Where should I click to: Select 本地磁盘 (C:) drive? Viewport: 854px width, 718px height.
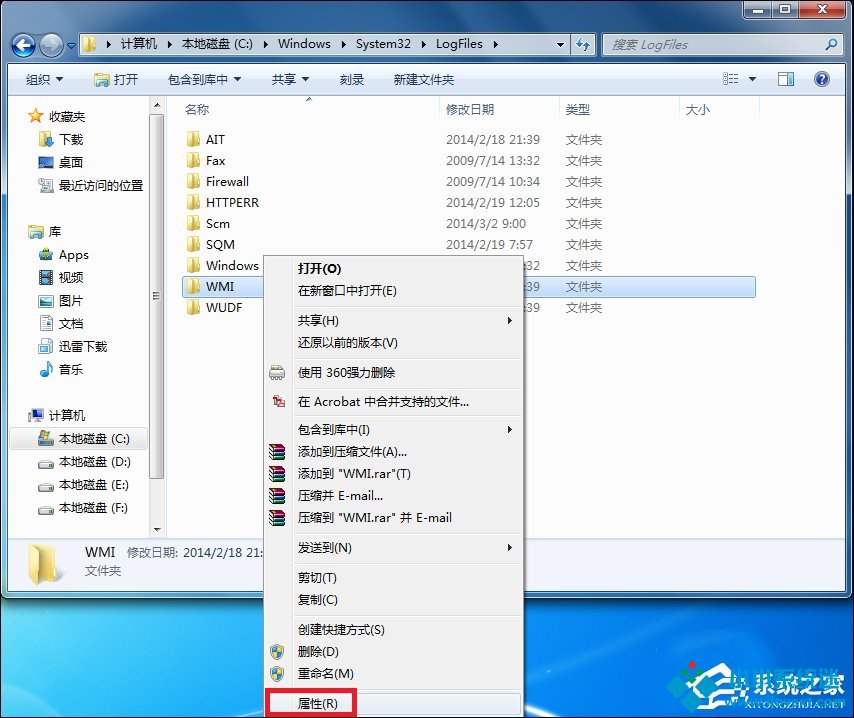[x=78, y=439]
